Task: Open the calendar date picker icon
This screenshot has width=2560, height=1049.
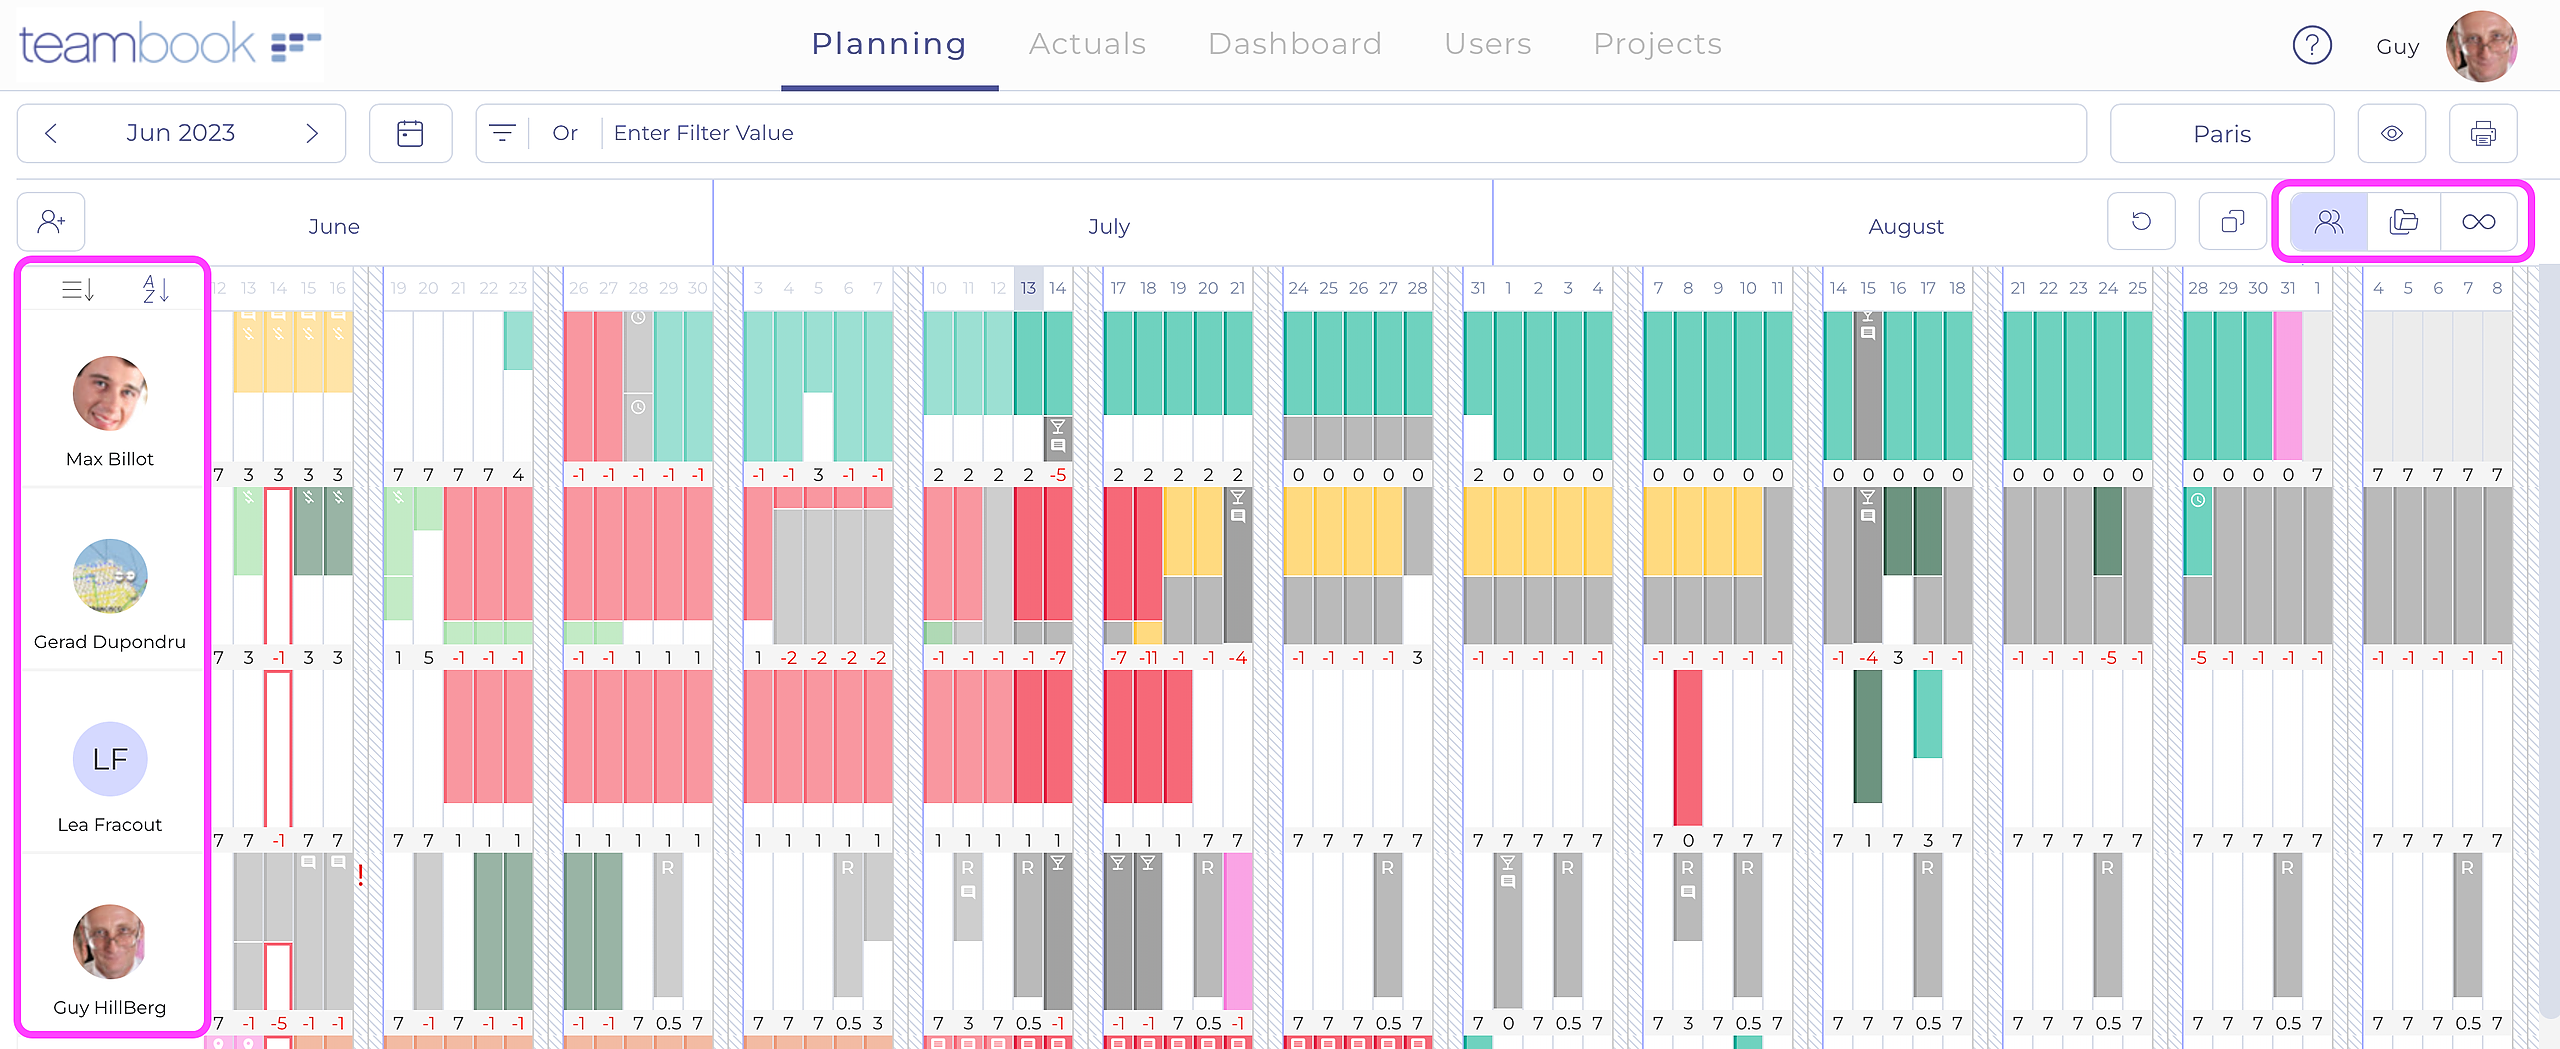Action: tap(411, 132)
